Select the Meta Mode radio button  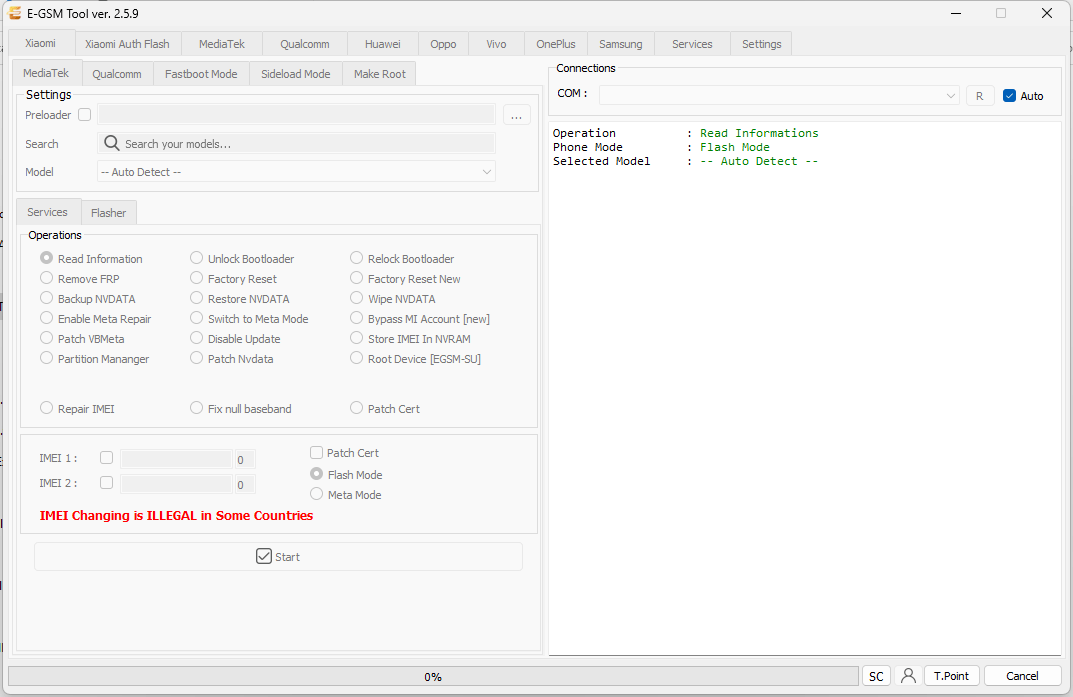click(316, 494)
